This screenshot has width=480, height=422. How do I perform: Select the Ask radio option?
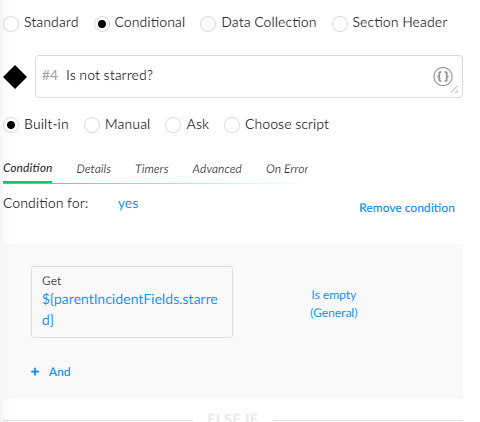[x=173, y=125]
